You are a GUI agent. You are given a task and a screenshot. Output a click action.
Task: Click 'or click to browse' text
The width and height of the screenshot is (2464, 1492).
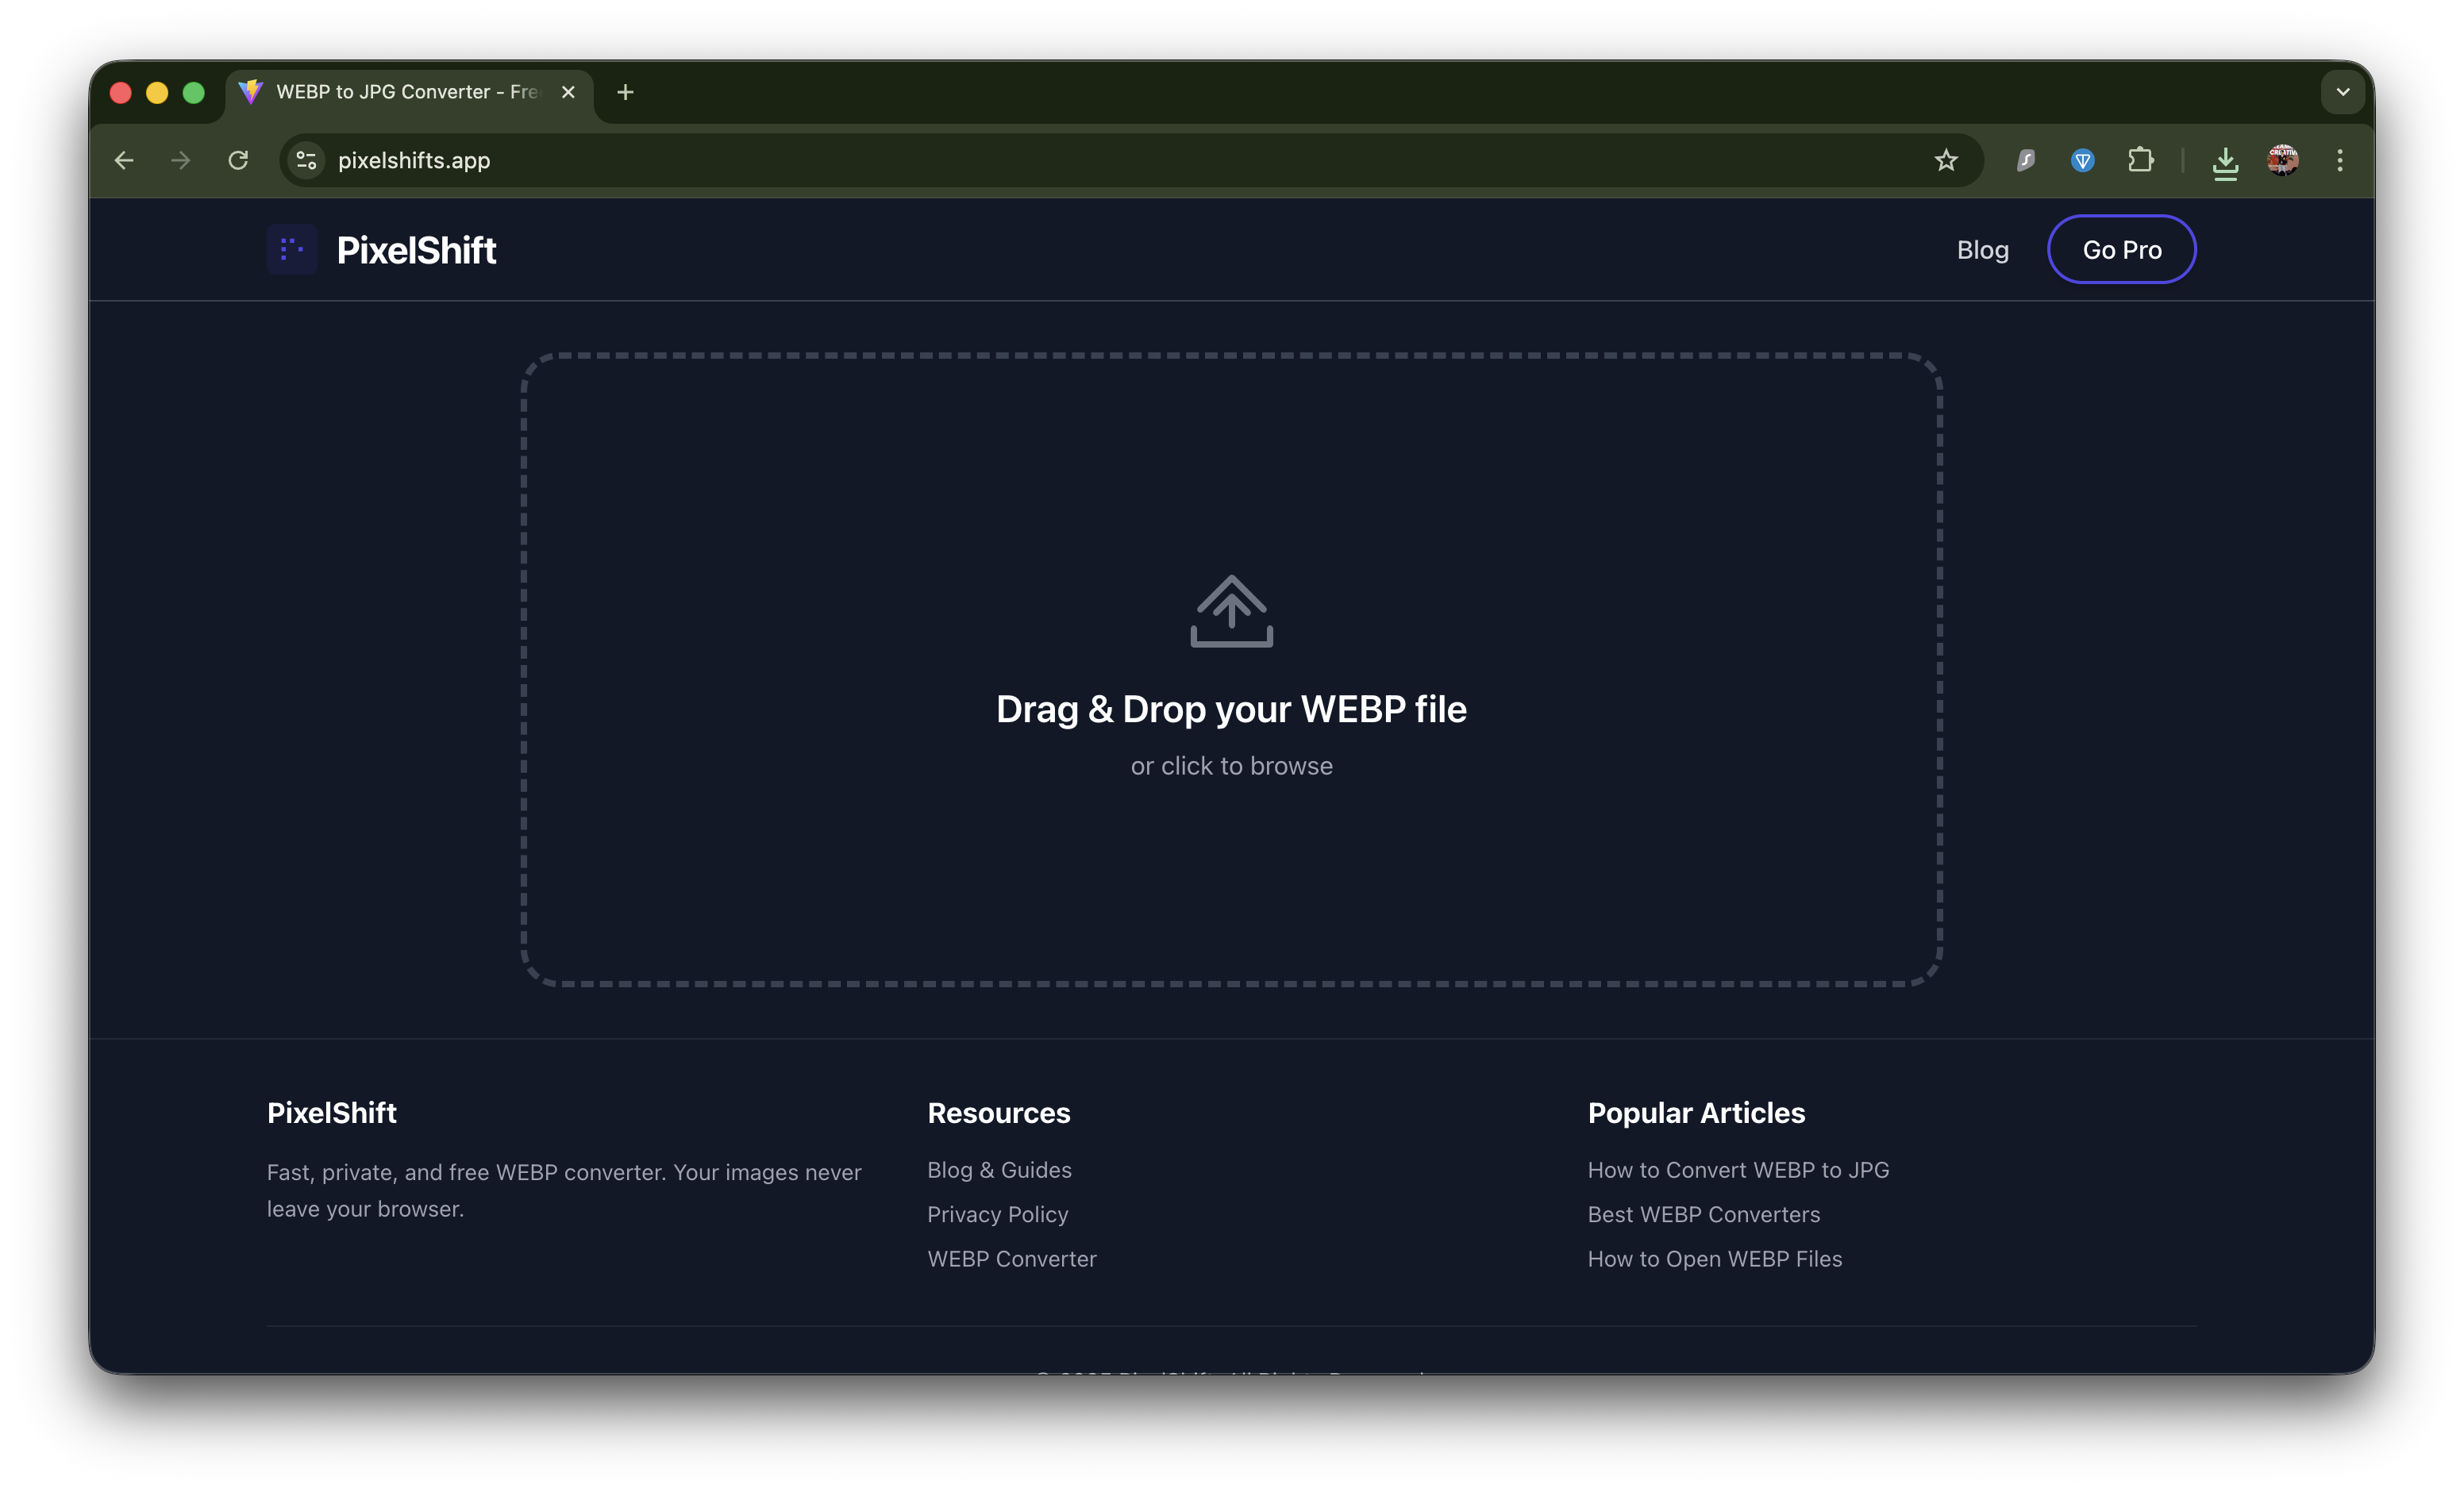(1231, 766)
